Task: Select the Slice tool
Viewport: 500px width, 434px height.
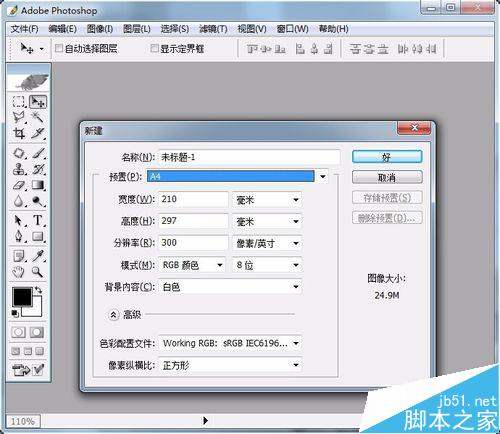Action: (38, 133)
